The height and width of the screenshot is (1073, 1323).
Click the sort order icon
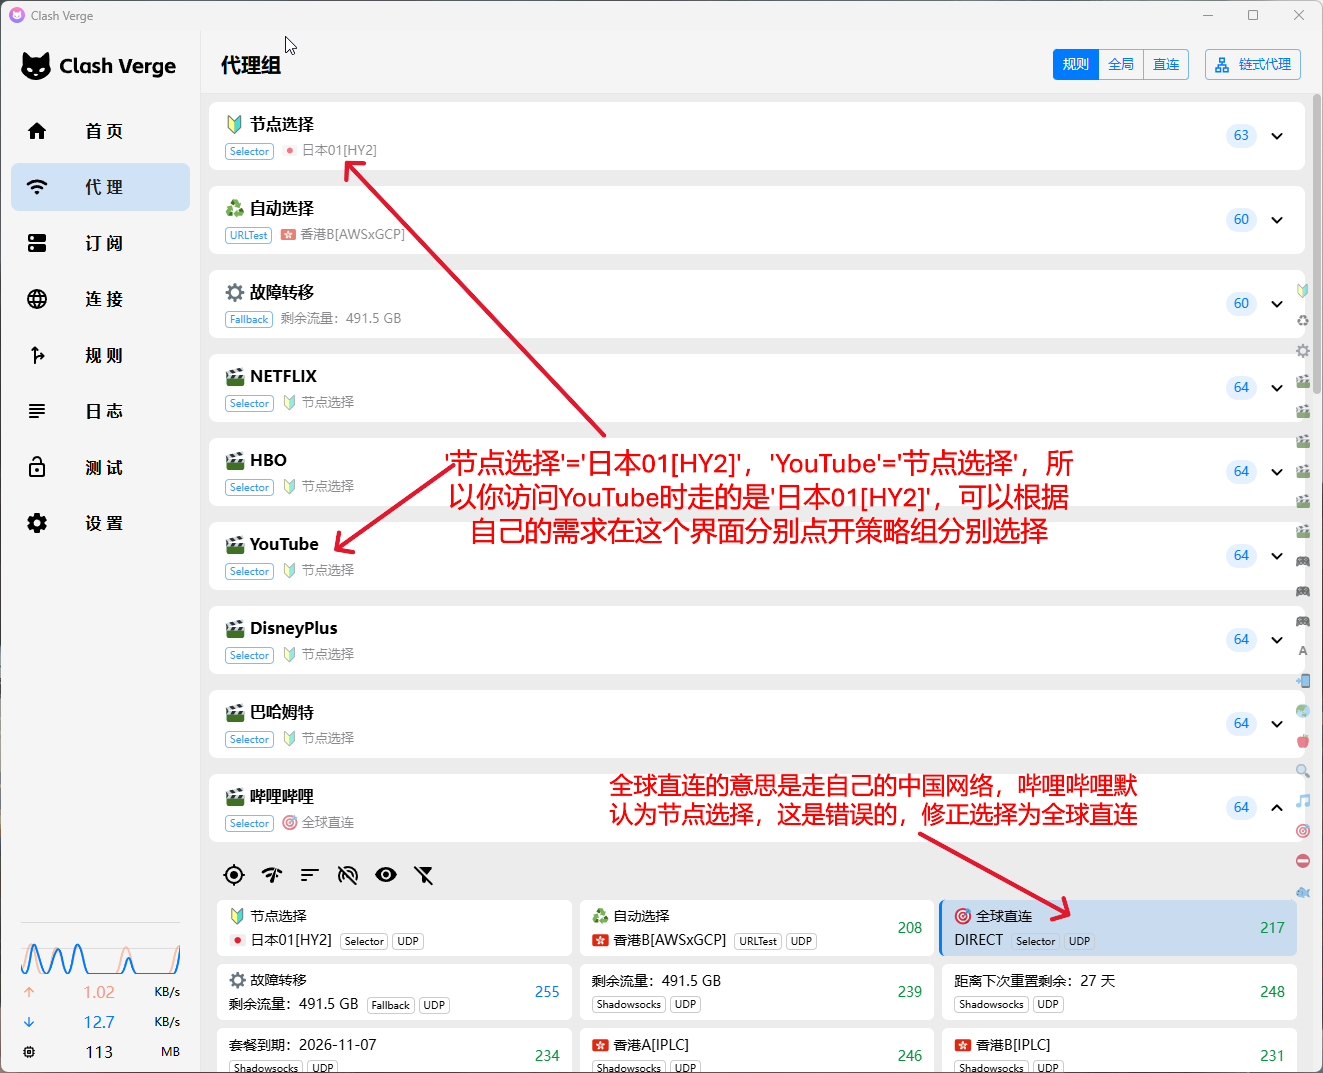point(310,875)
